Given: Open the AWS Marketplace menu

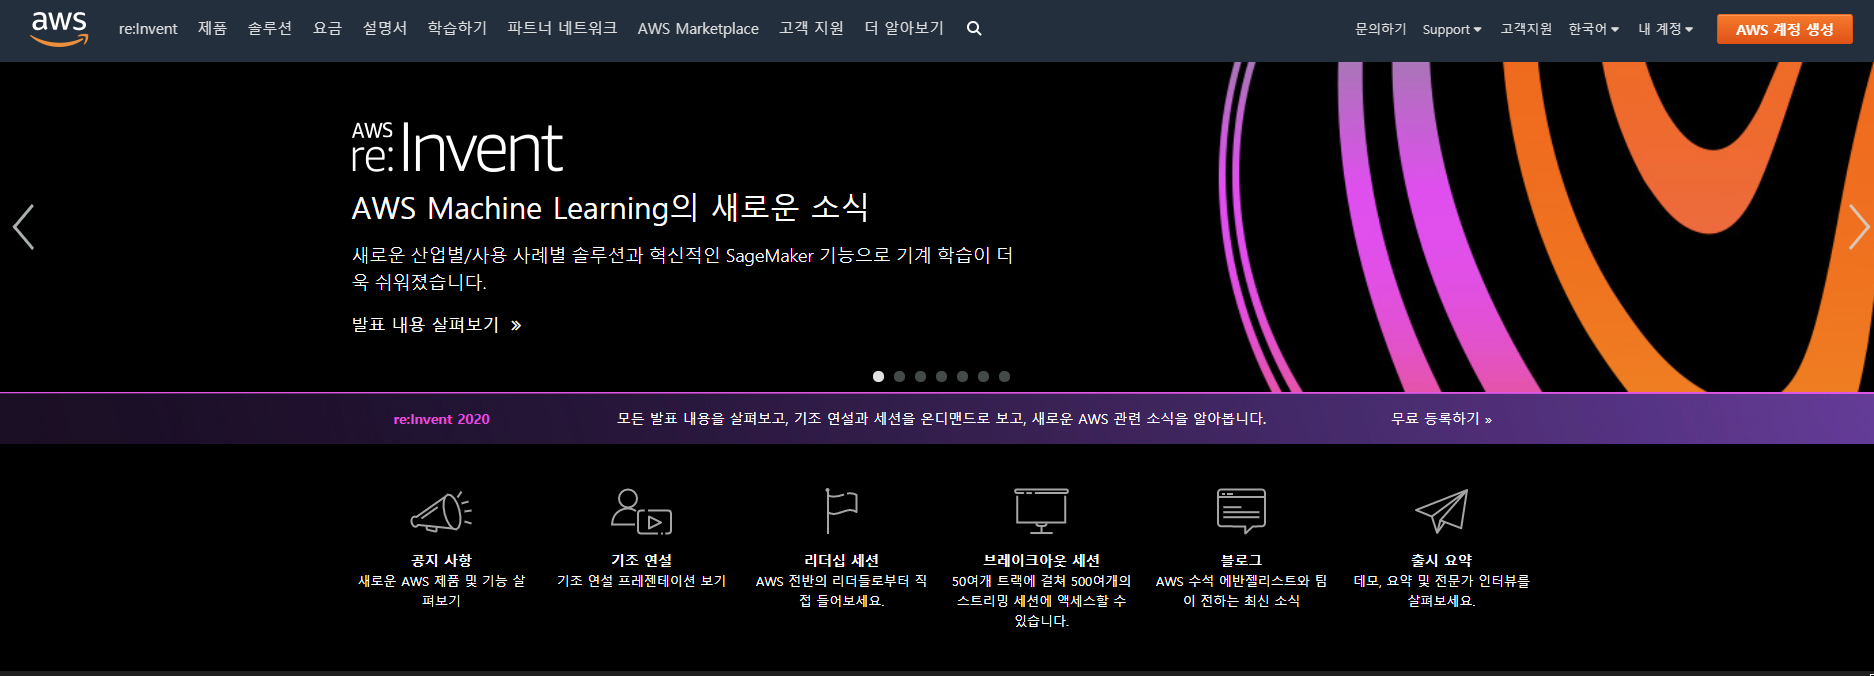Looking at the screenshot, I should (x=698, y=29).
